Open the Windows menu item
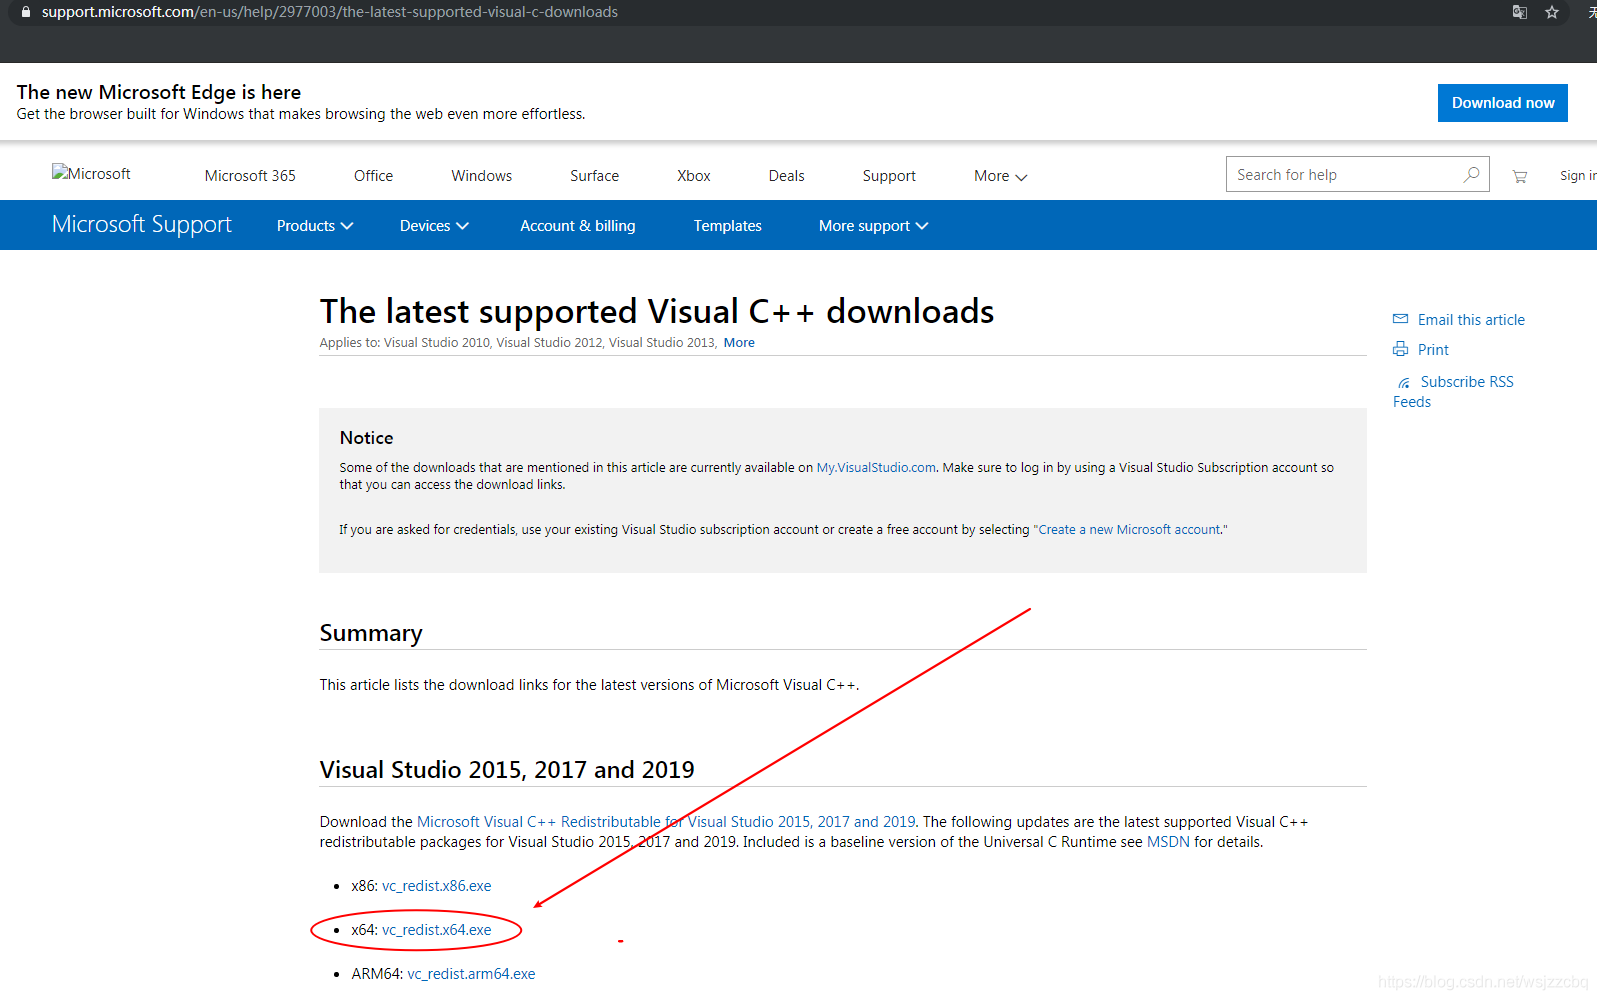This screenshot has height=1000, width=1597. click(x=481, y=176)
